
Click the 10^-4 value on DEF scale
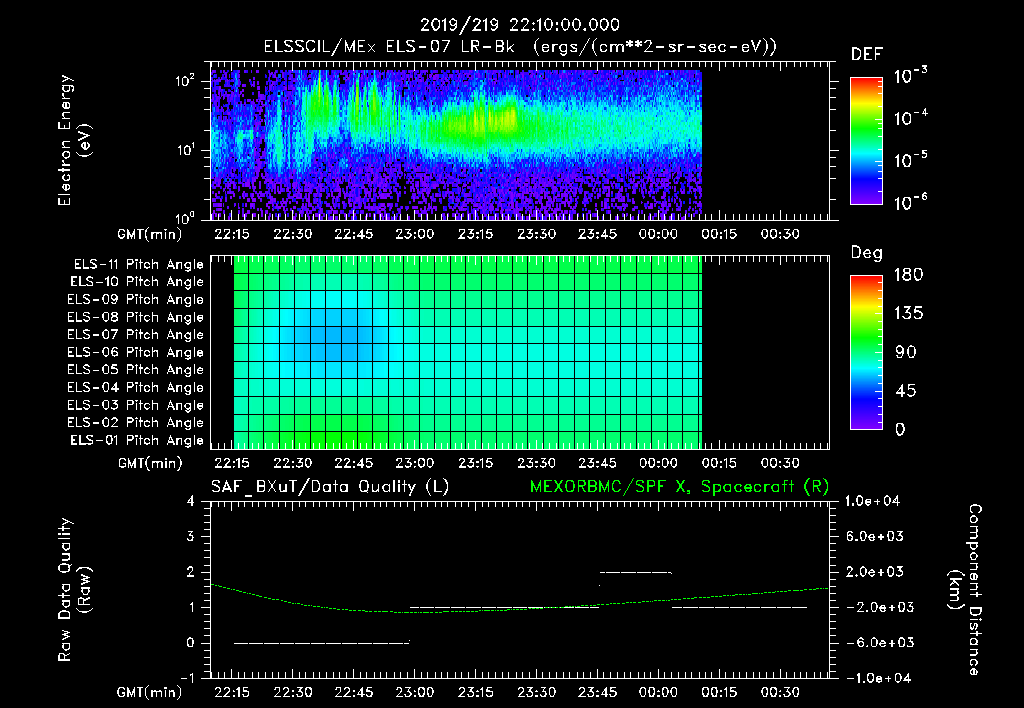(x=910, y=118)
